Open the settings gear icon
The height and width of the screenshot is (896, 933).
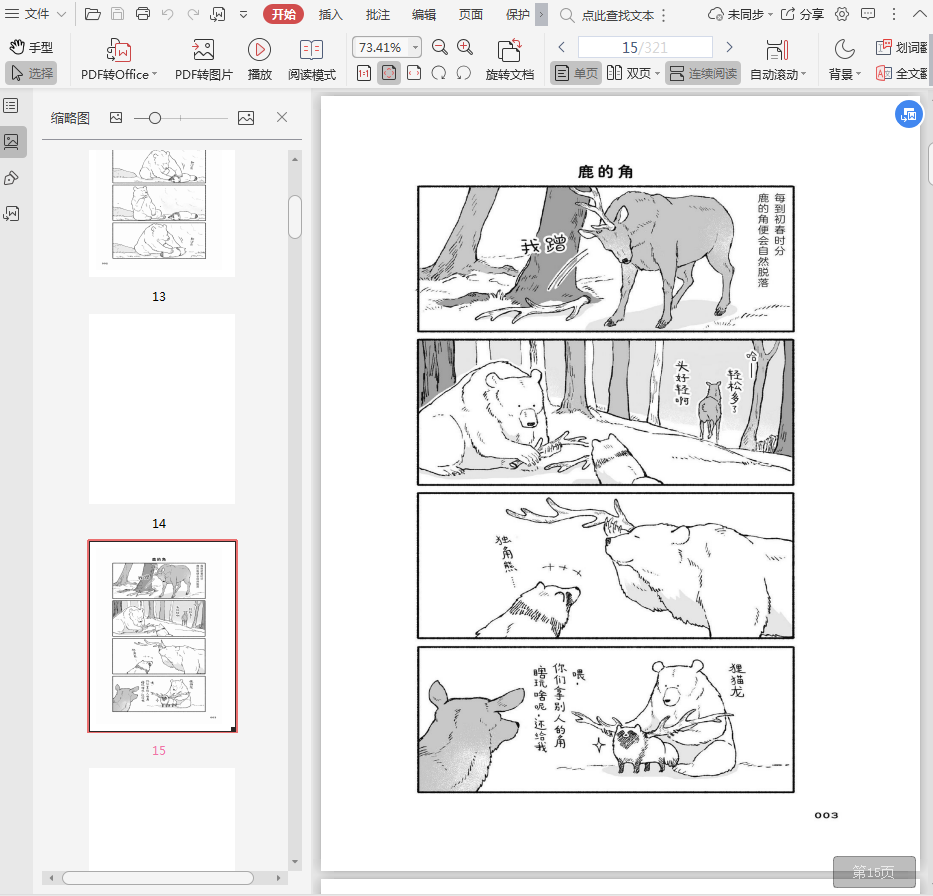tap(842, 14)
